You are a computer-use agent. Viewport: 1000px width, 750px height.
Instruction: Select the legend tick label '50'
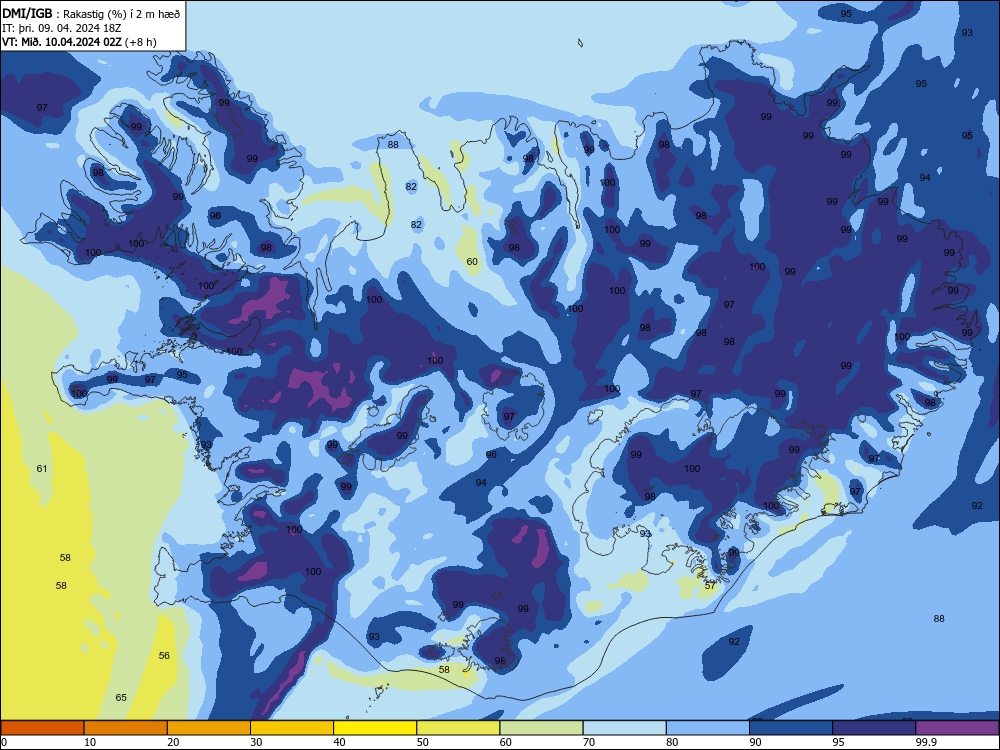(423, 742)
